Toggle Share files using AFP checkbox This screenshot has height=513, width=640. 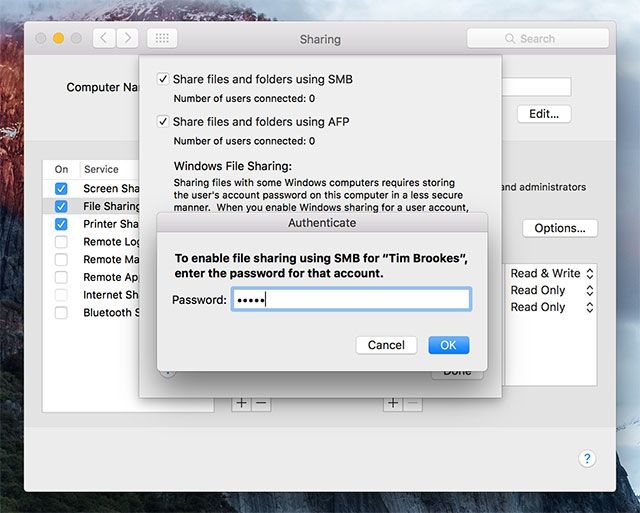tap(163, 121)
